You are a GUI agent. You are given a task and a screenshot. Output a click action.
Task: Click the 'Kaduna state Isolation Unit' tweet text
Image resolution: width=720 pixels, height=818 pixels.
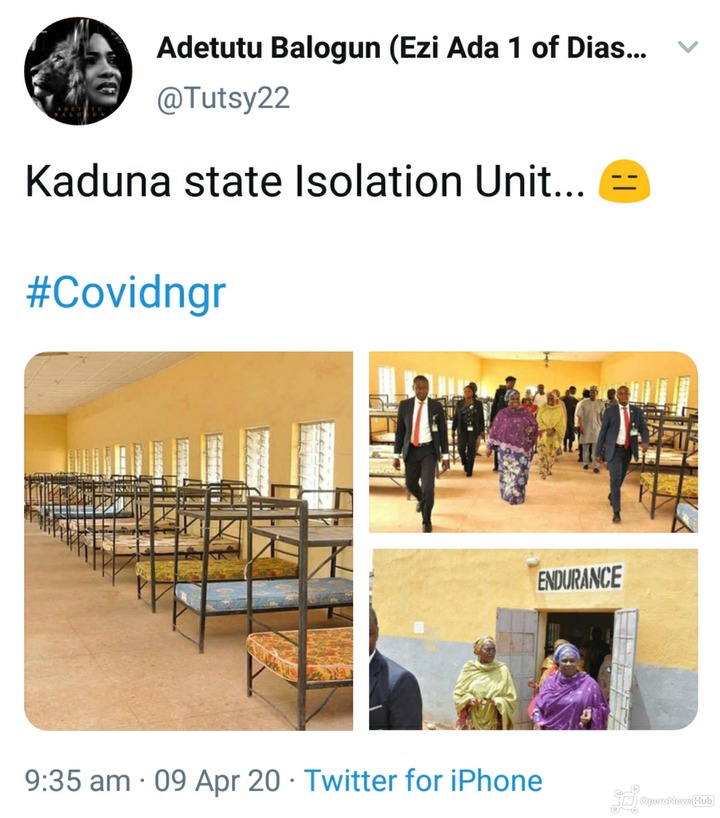(x=305, y=182)
